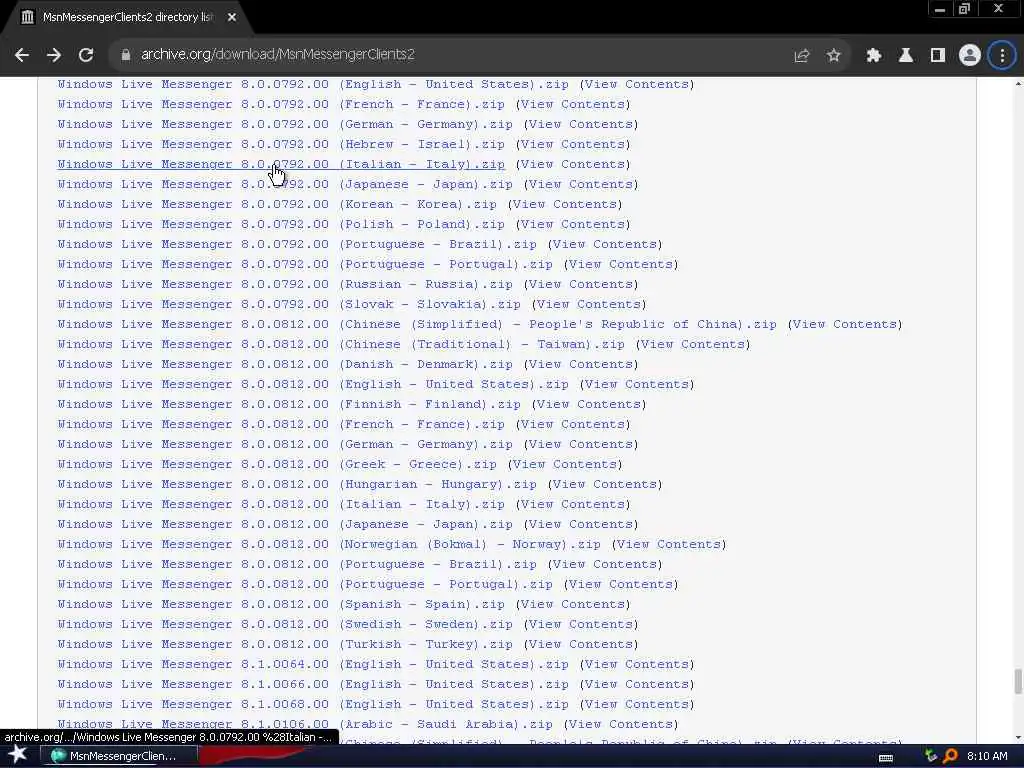Download 8.1.0066.00 English - United States zip

pyautogui.click(x=313, y=684)
